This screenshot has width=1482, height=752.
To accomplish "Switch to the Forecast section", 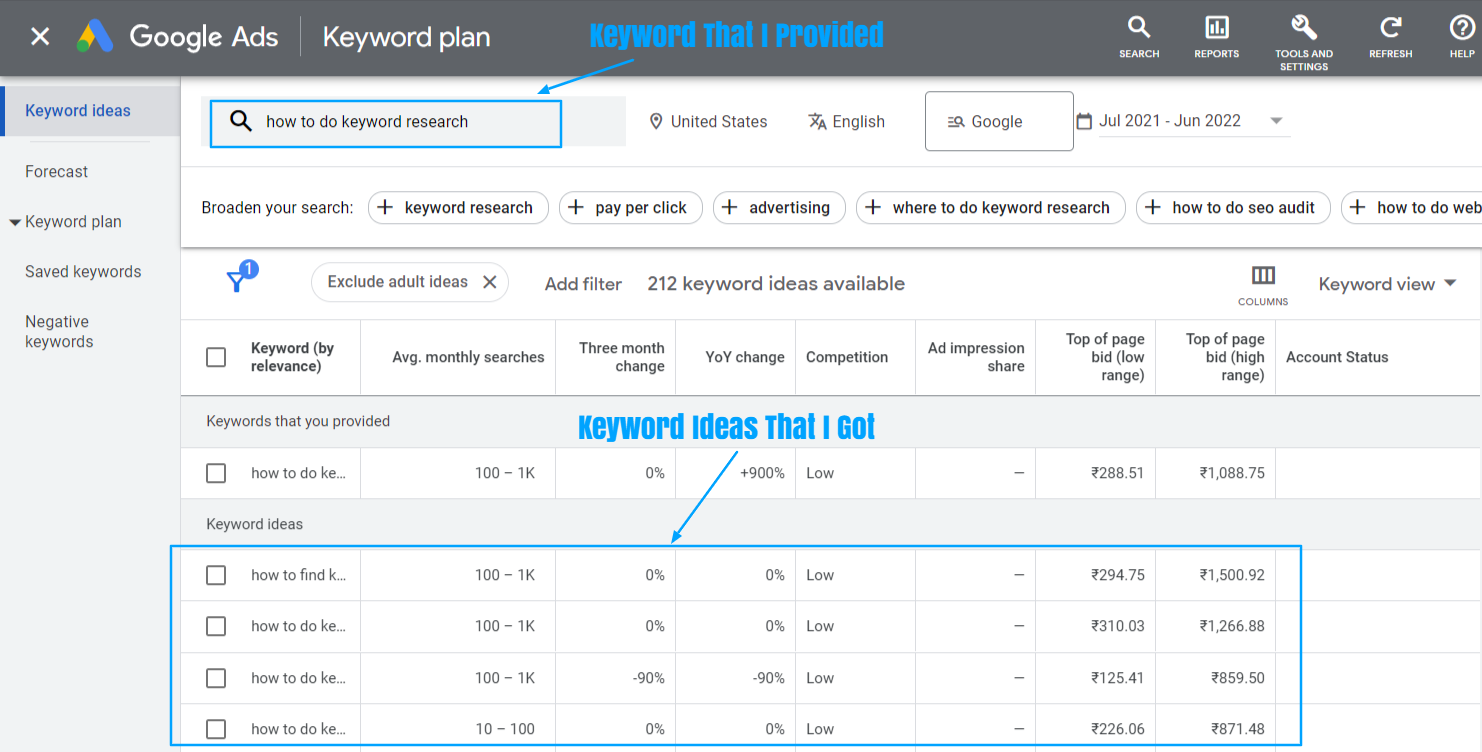I will pos(56,171).
